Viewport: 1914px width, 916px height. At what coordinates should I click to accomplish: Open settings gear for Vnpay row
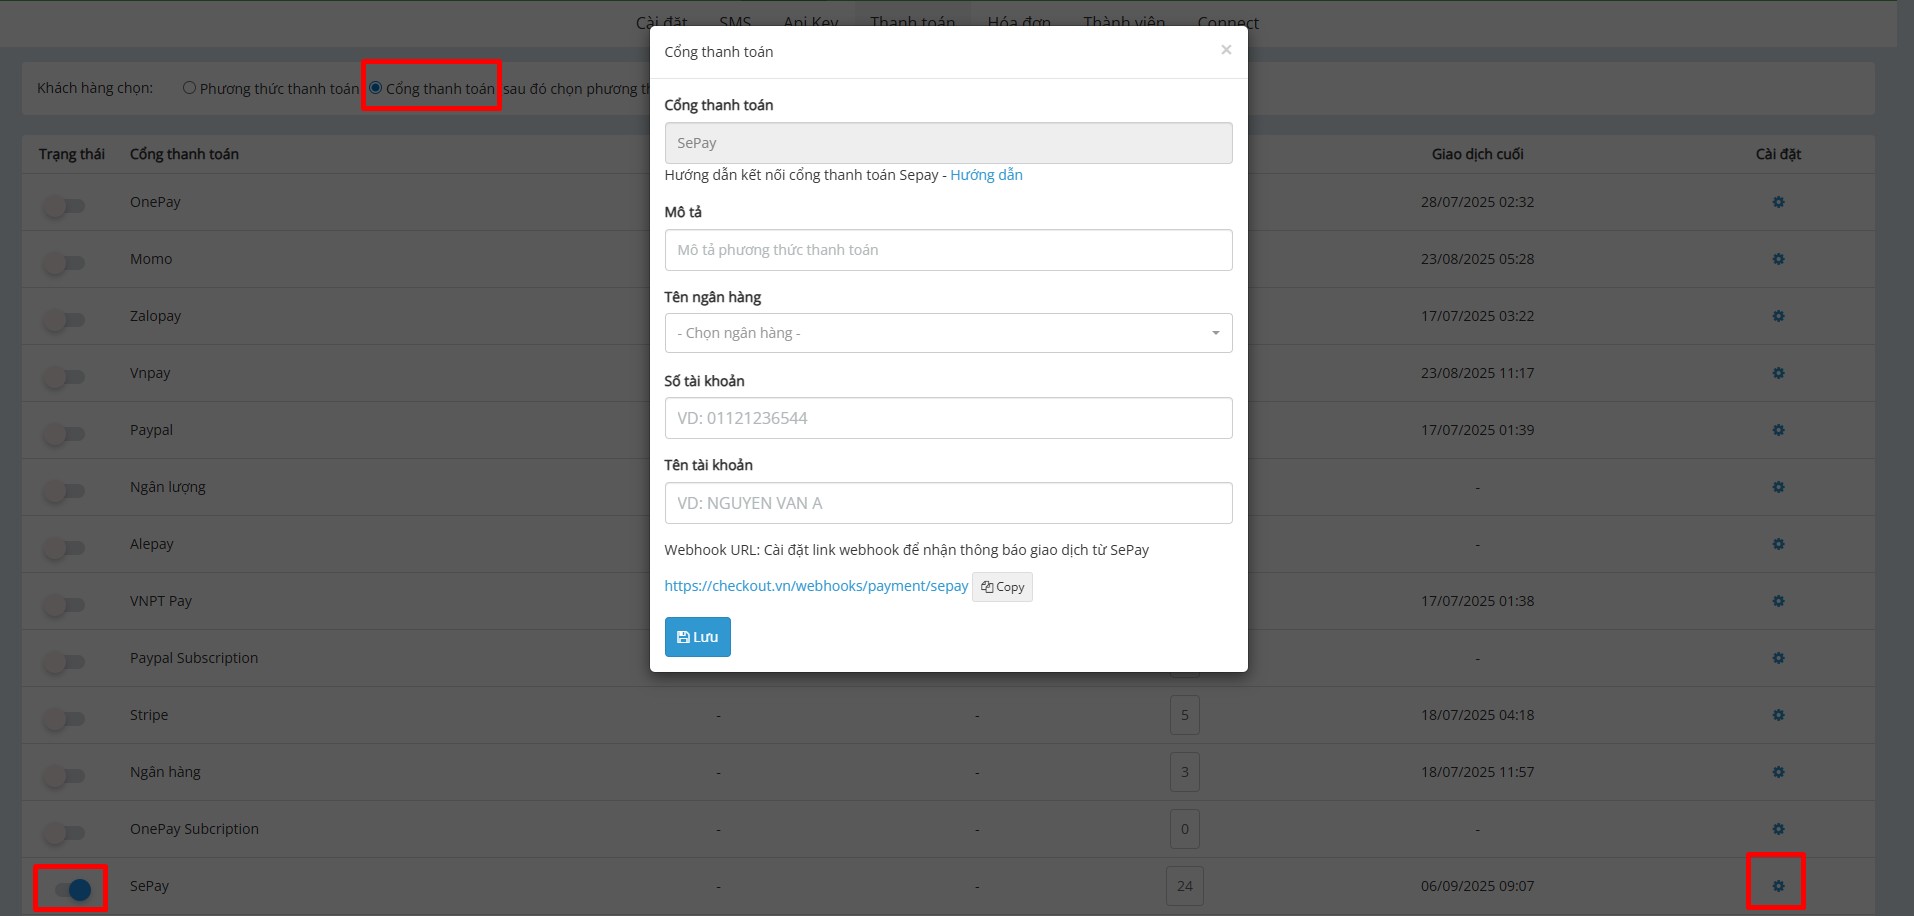pyautogui.click(x=1778, y=373)
